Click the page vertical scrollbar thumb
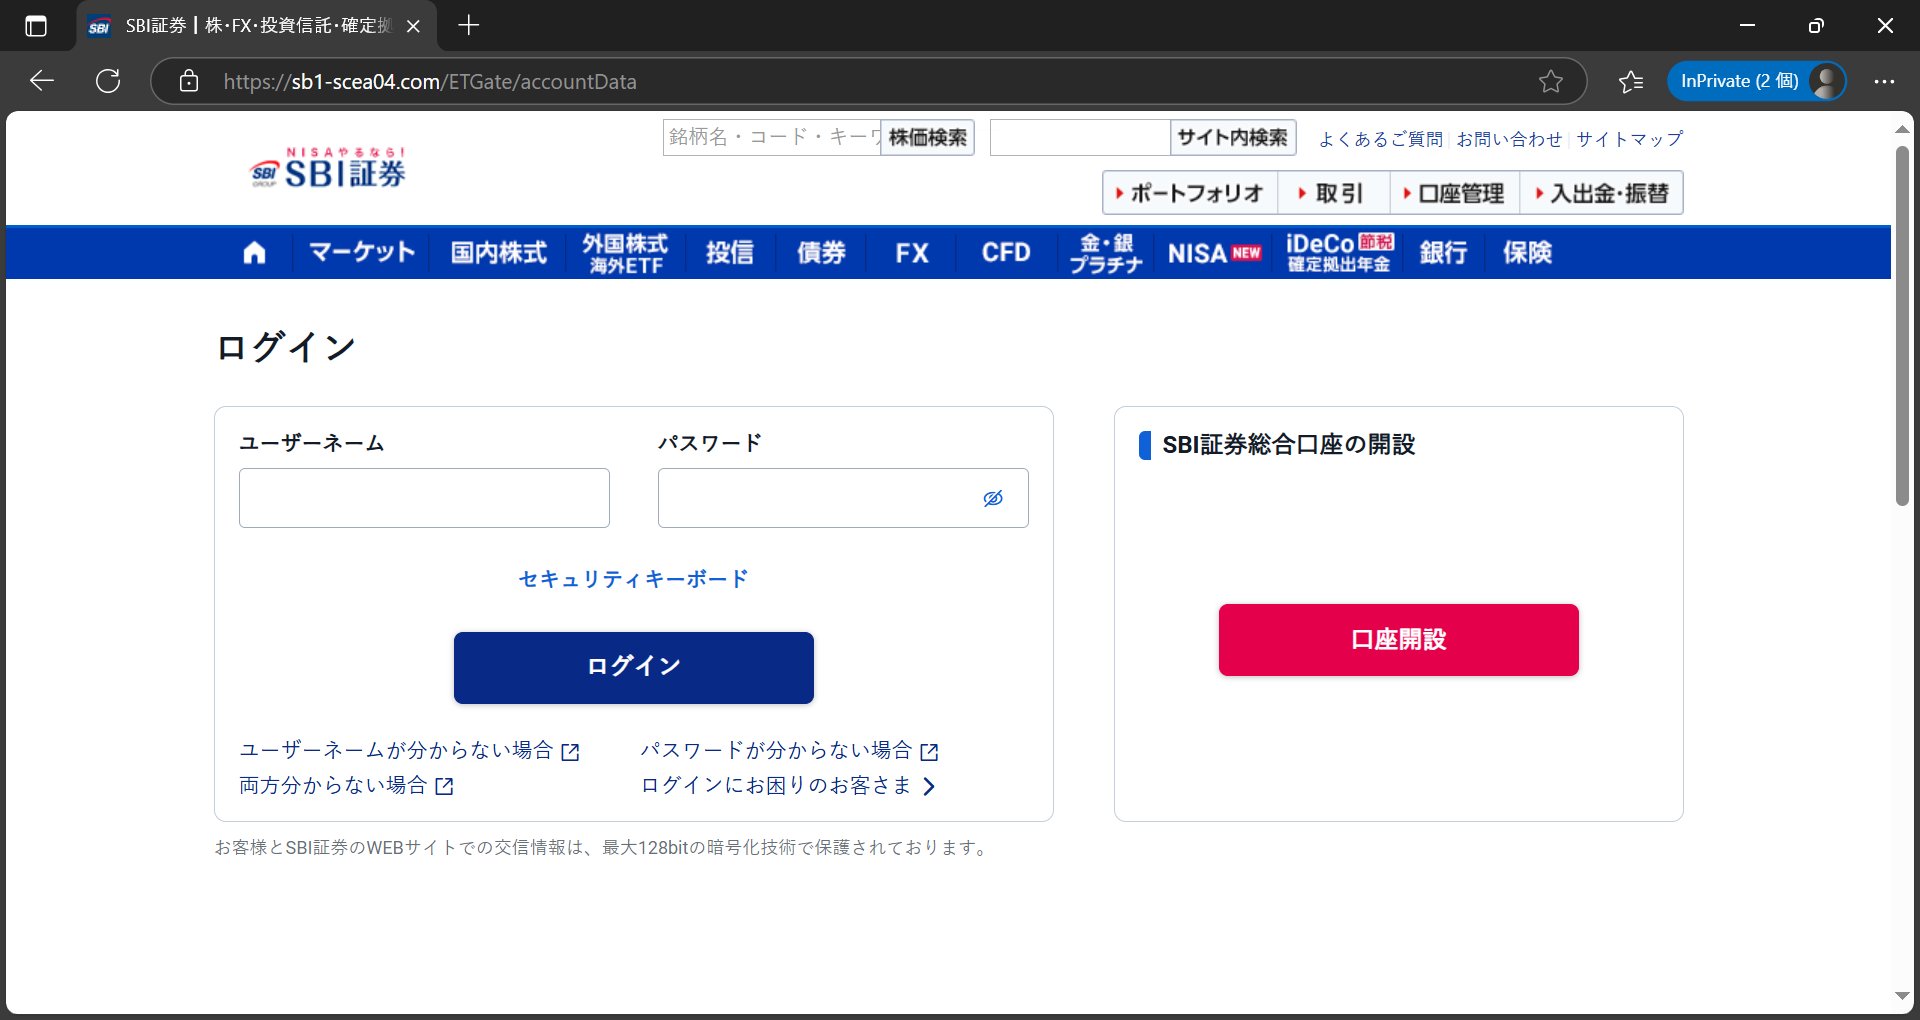 [x=1902, y=325]
